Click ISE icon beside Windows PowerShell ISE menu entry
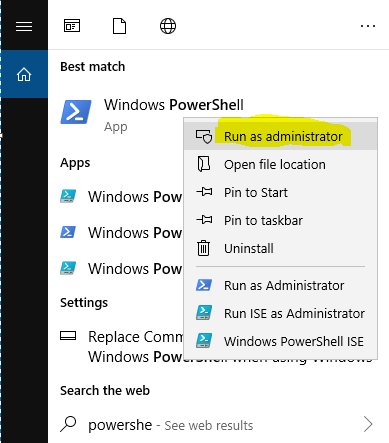Screen dimensions: 389x443 [204, 341]
